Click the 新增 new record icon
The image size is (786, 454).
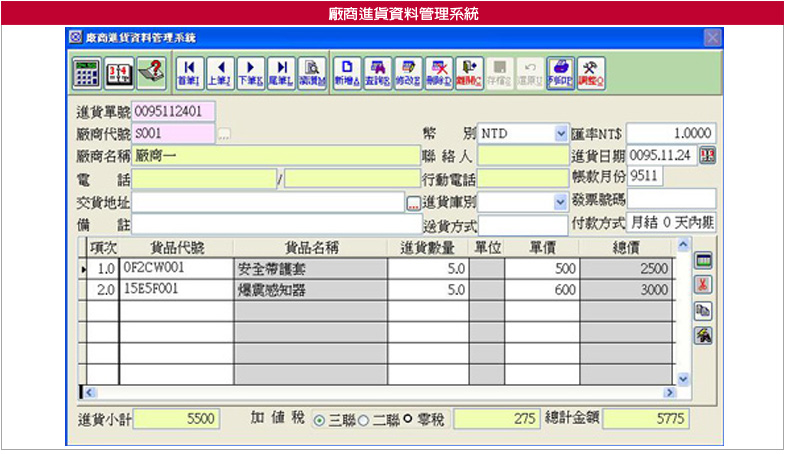[x=347, y=72]
